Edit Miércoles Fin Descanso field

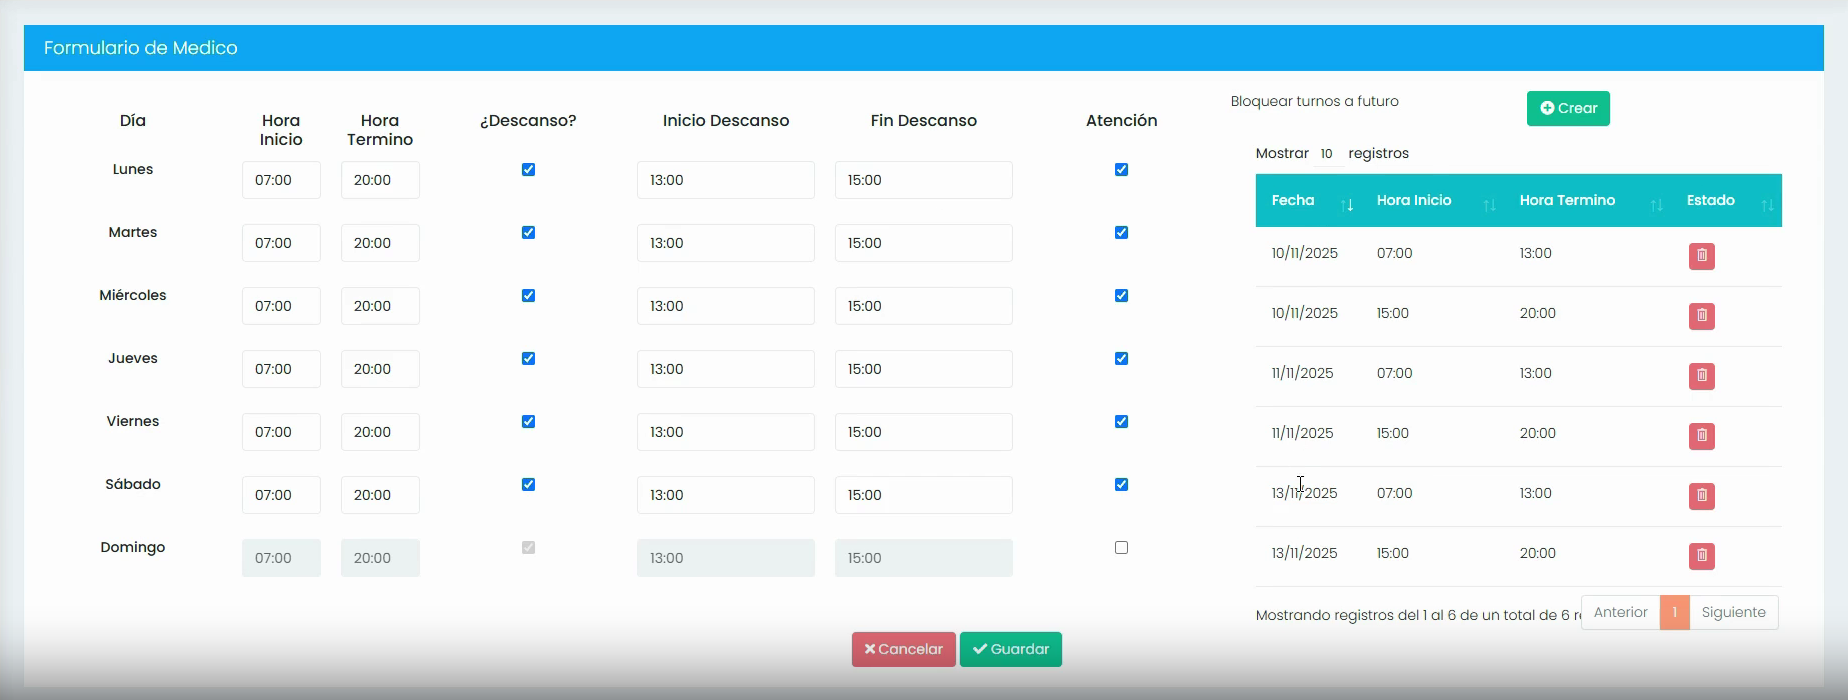(924, 306)
